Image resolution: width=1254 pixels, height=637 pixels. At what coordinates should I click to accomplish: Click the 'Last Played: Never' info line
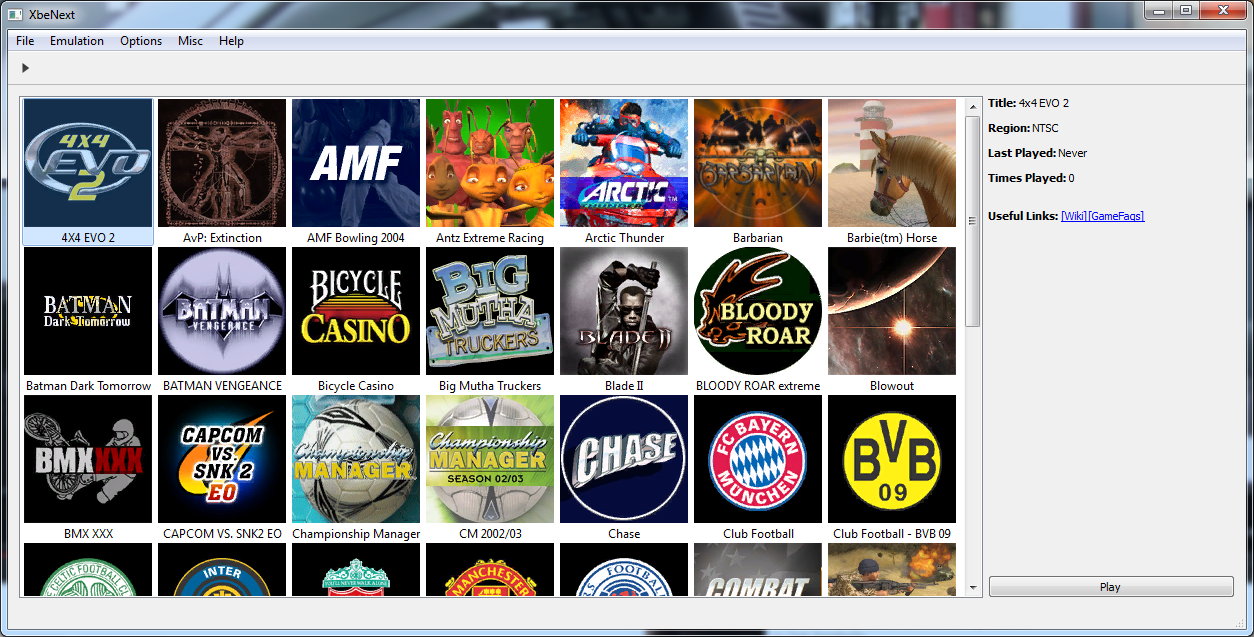pos(1038,153)
